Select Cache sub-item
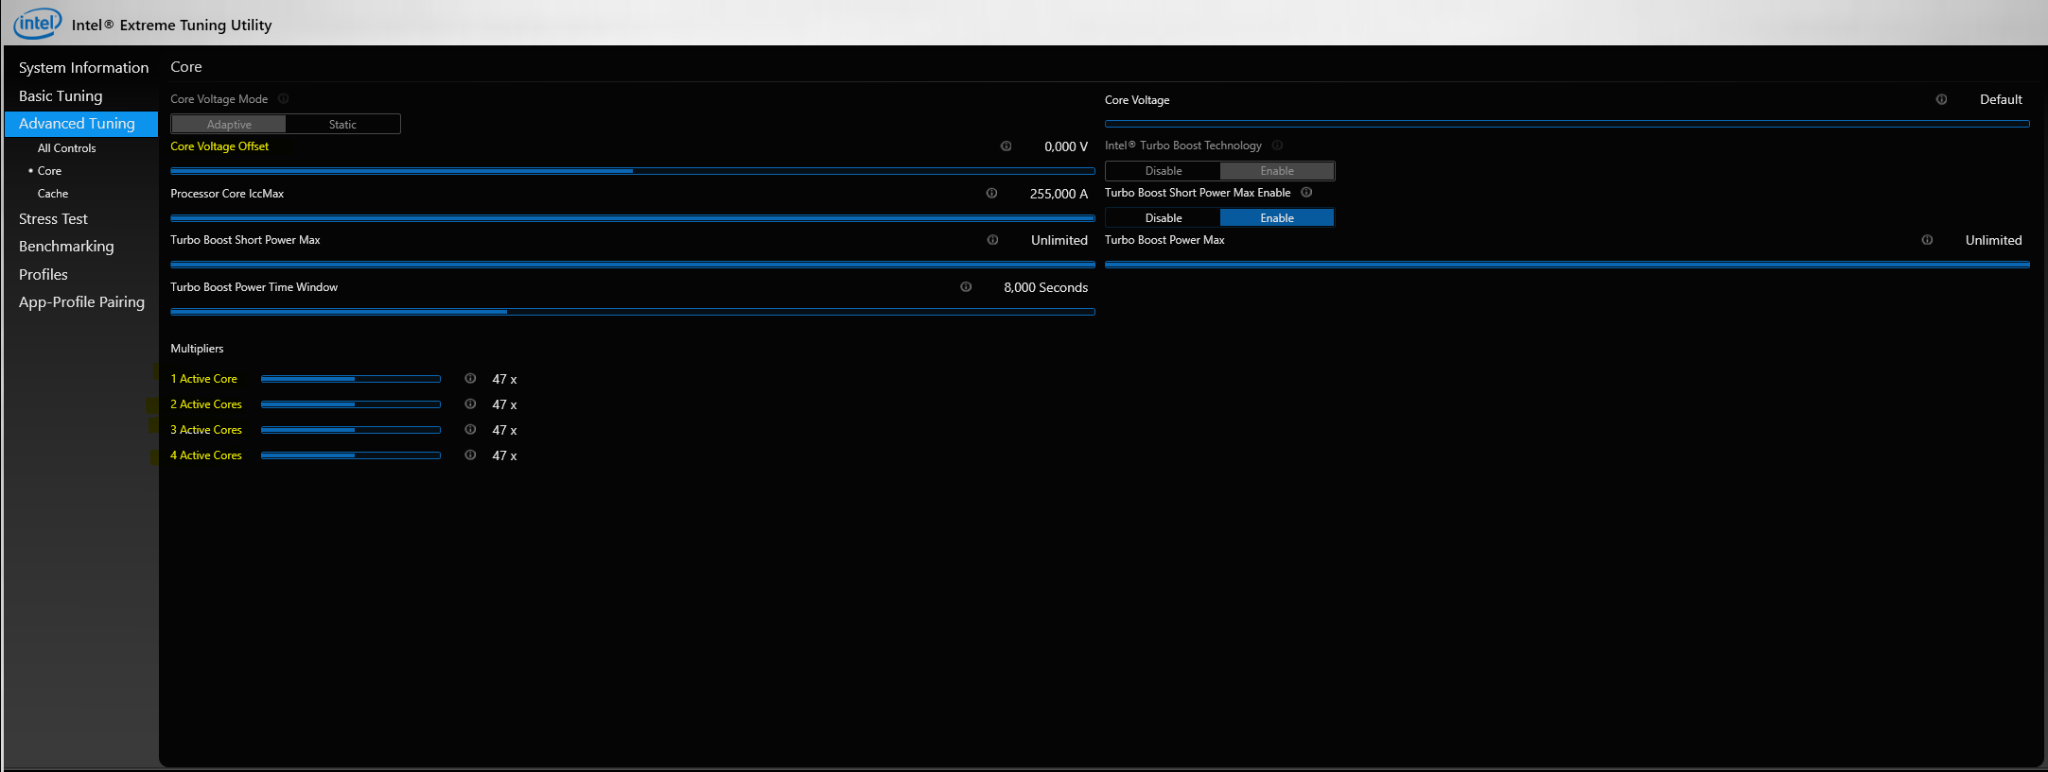 pos(53,194)
